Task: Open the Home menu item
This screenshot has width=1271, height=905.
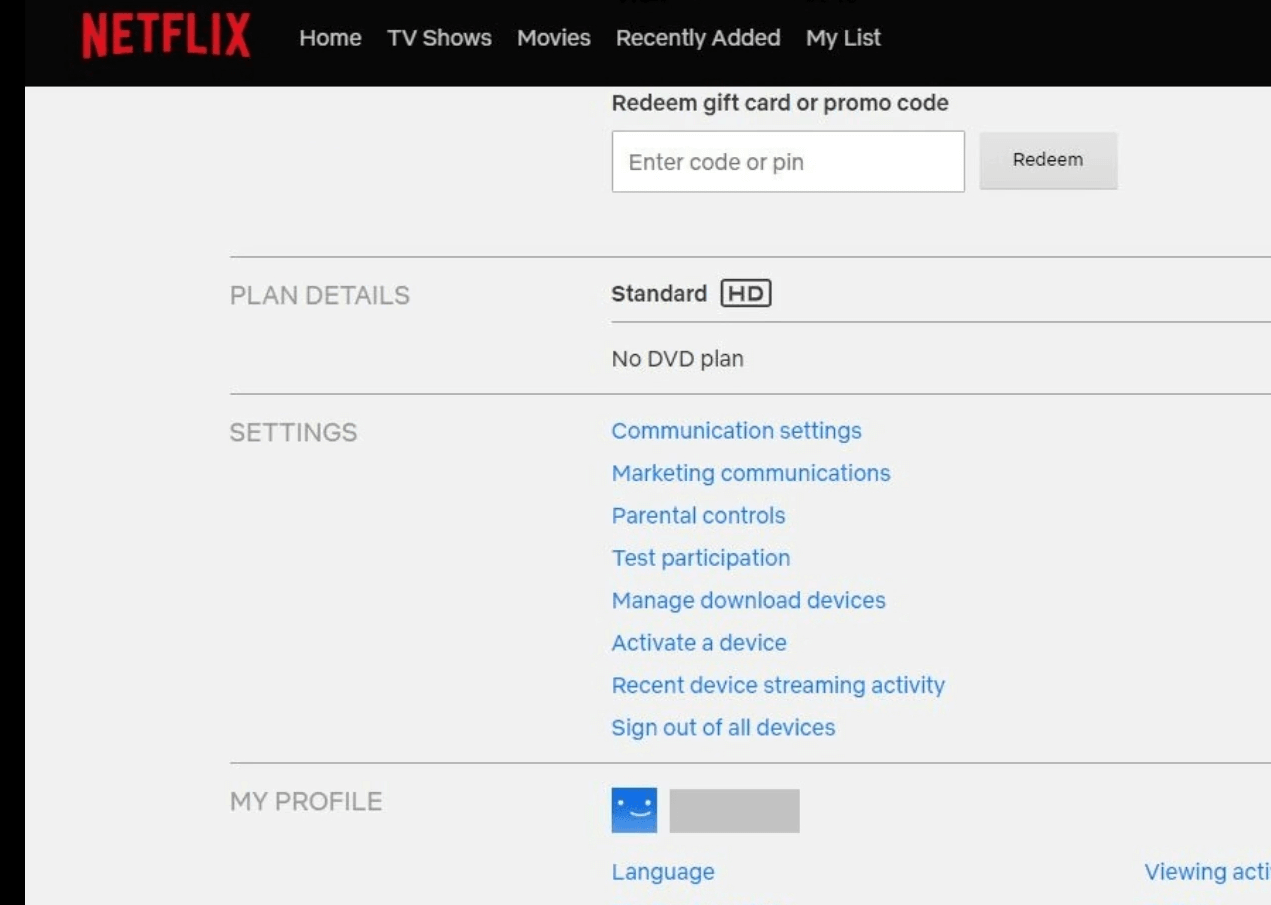Action: coord(330,38)
